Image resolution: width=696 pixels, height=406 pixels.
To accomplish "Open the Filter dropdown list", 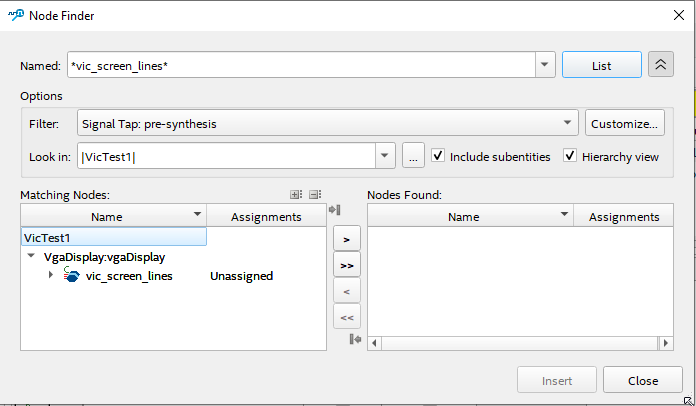I will pyautogui.click(x=568, y=124).
